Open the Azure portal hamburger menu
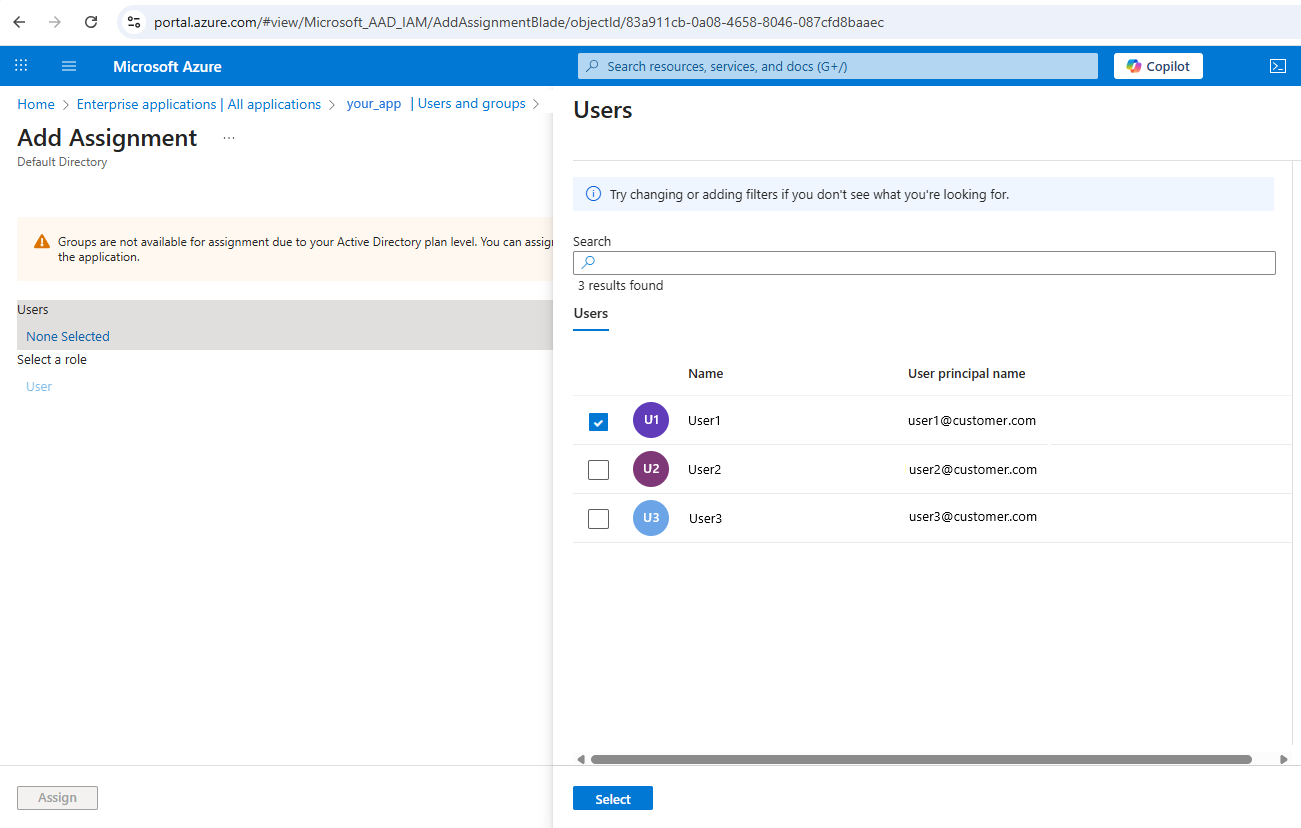 (69, 66)
